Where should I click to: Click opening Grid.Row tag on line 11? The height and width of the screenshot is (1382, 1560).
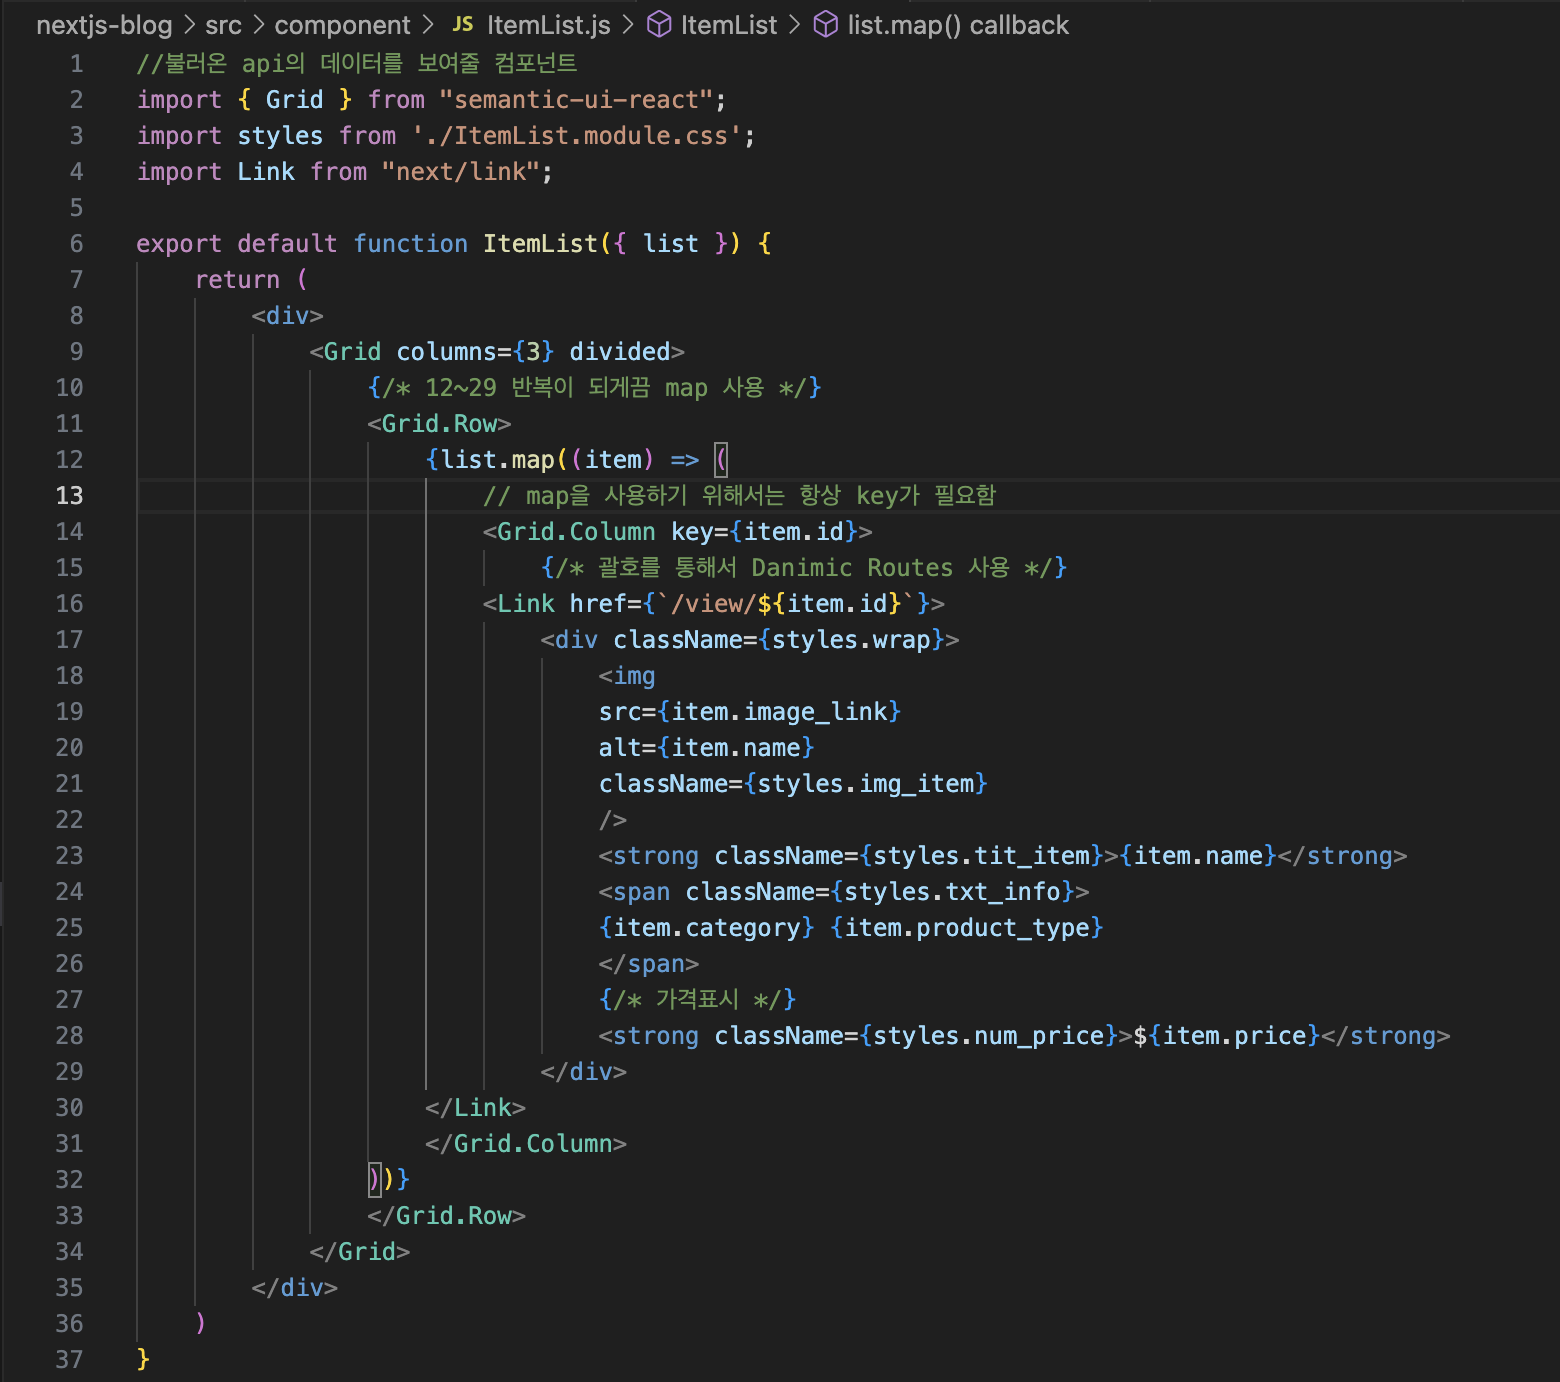tap(439, 423)
